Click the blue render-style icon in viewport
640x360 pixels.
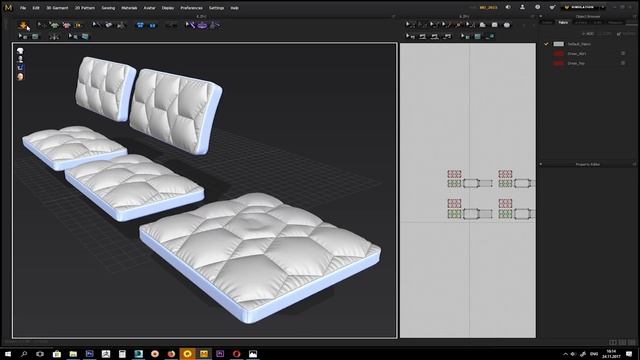click(20, 68)
